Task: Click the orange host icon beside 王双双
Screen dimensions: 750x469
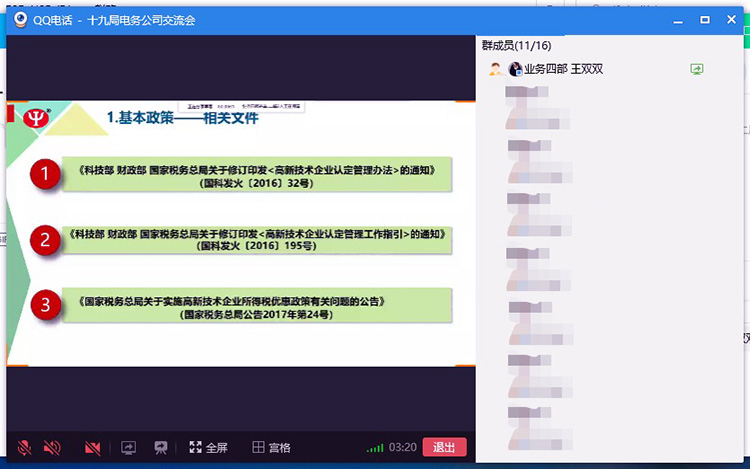Action: [x=495, y=69]
